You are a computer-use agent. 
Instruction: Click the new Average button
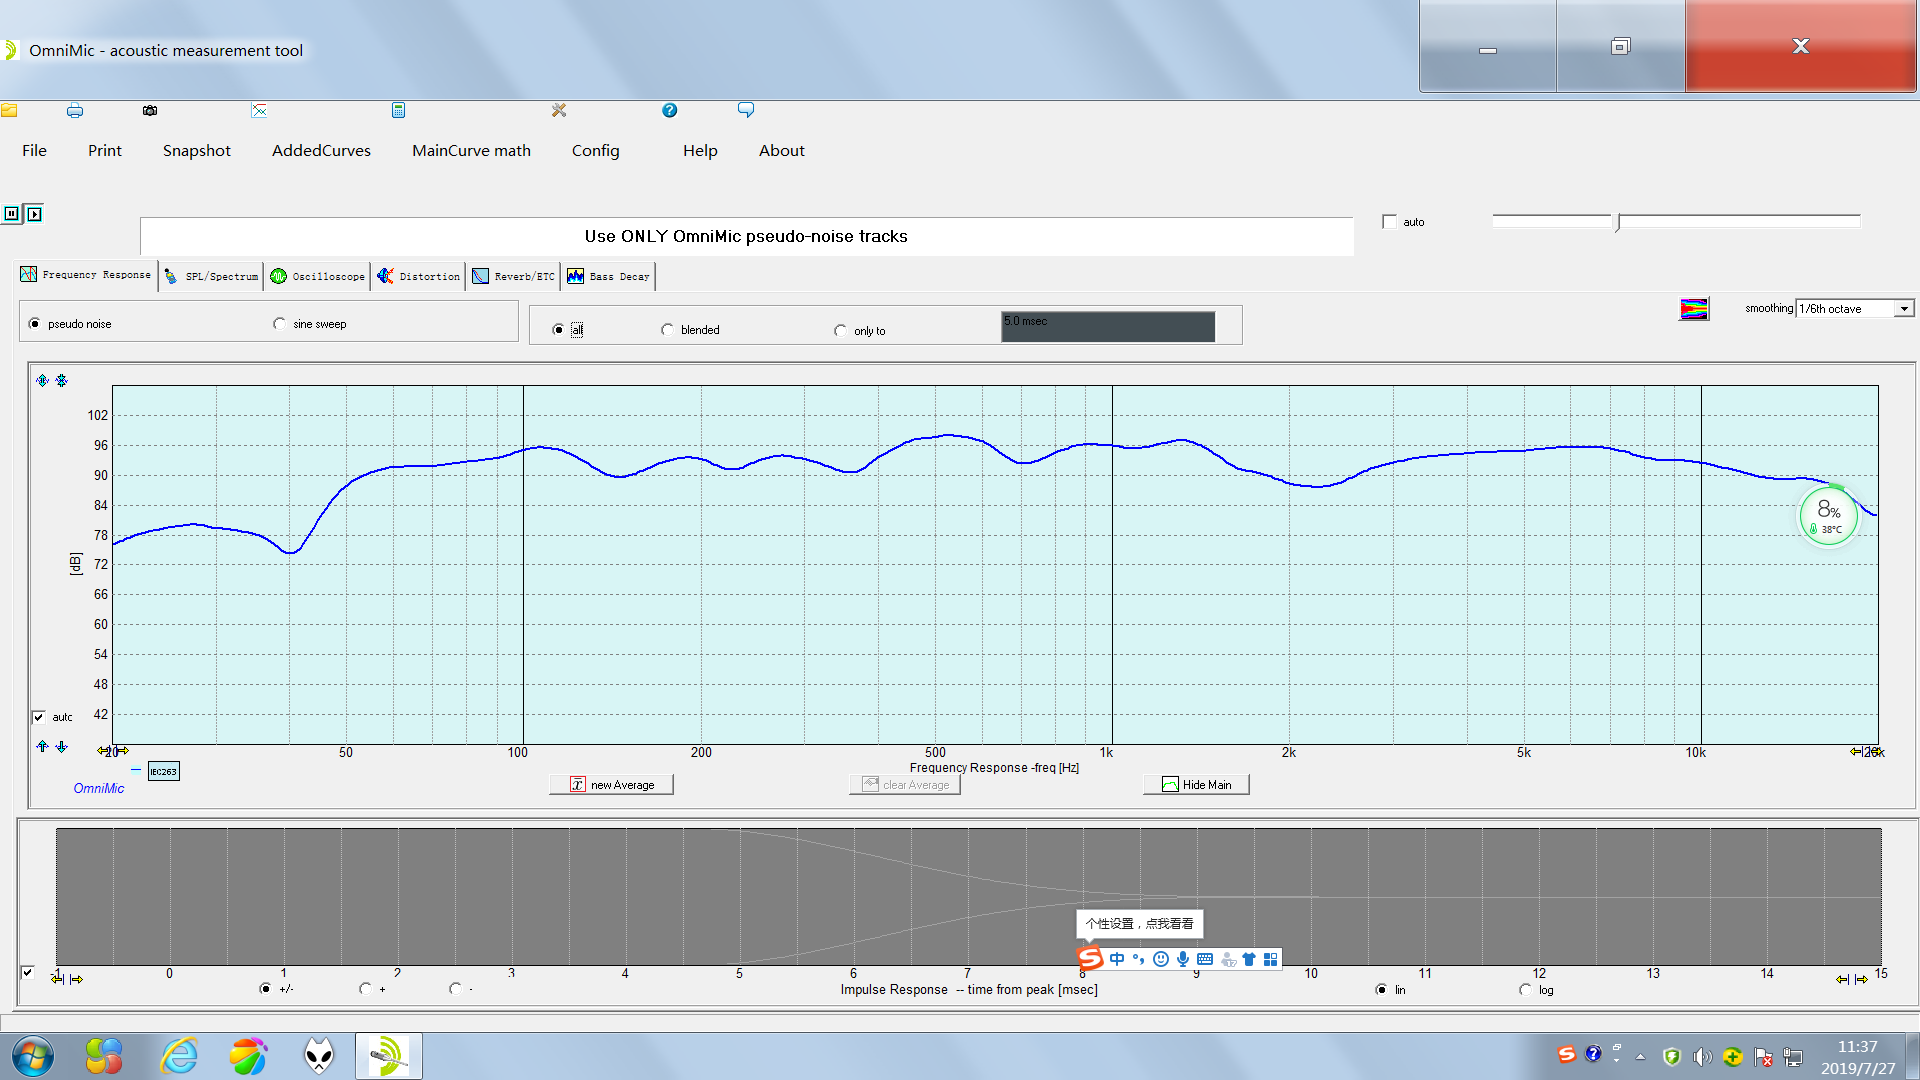pyautogui.click(x=612, y=785)
